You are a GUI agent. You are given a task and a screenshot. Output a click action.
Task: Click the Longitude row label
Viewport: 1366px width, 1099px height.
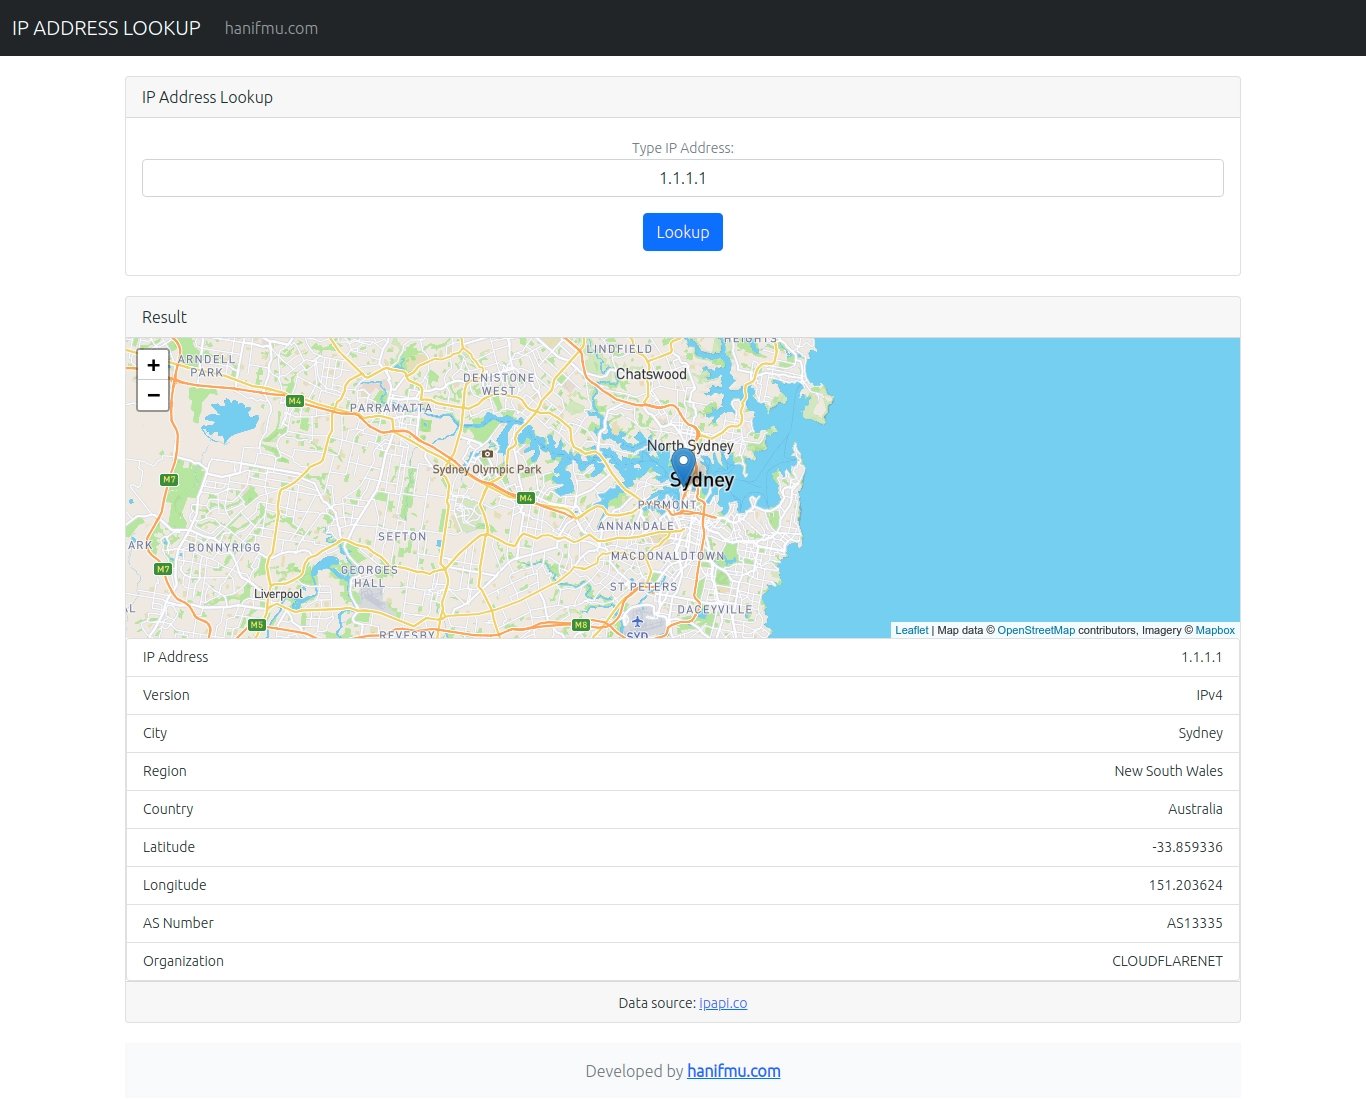coord(175,885)
